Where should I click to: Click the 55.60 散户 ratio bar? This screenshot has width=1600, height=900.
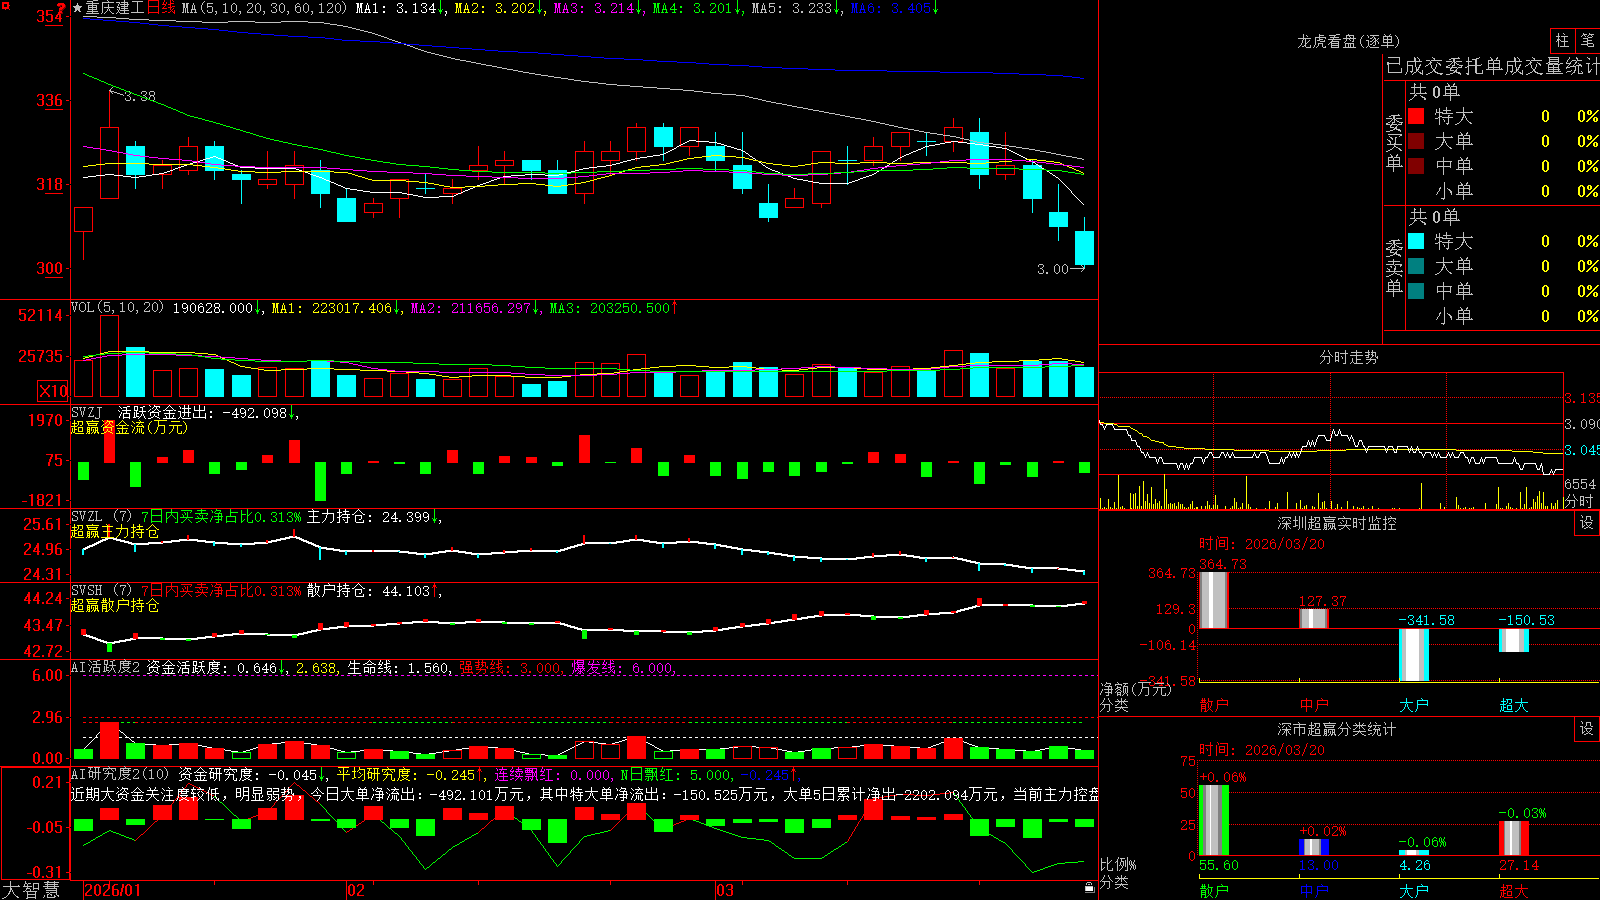(x=1213, y=820)
